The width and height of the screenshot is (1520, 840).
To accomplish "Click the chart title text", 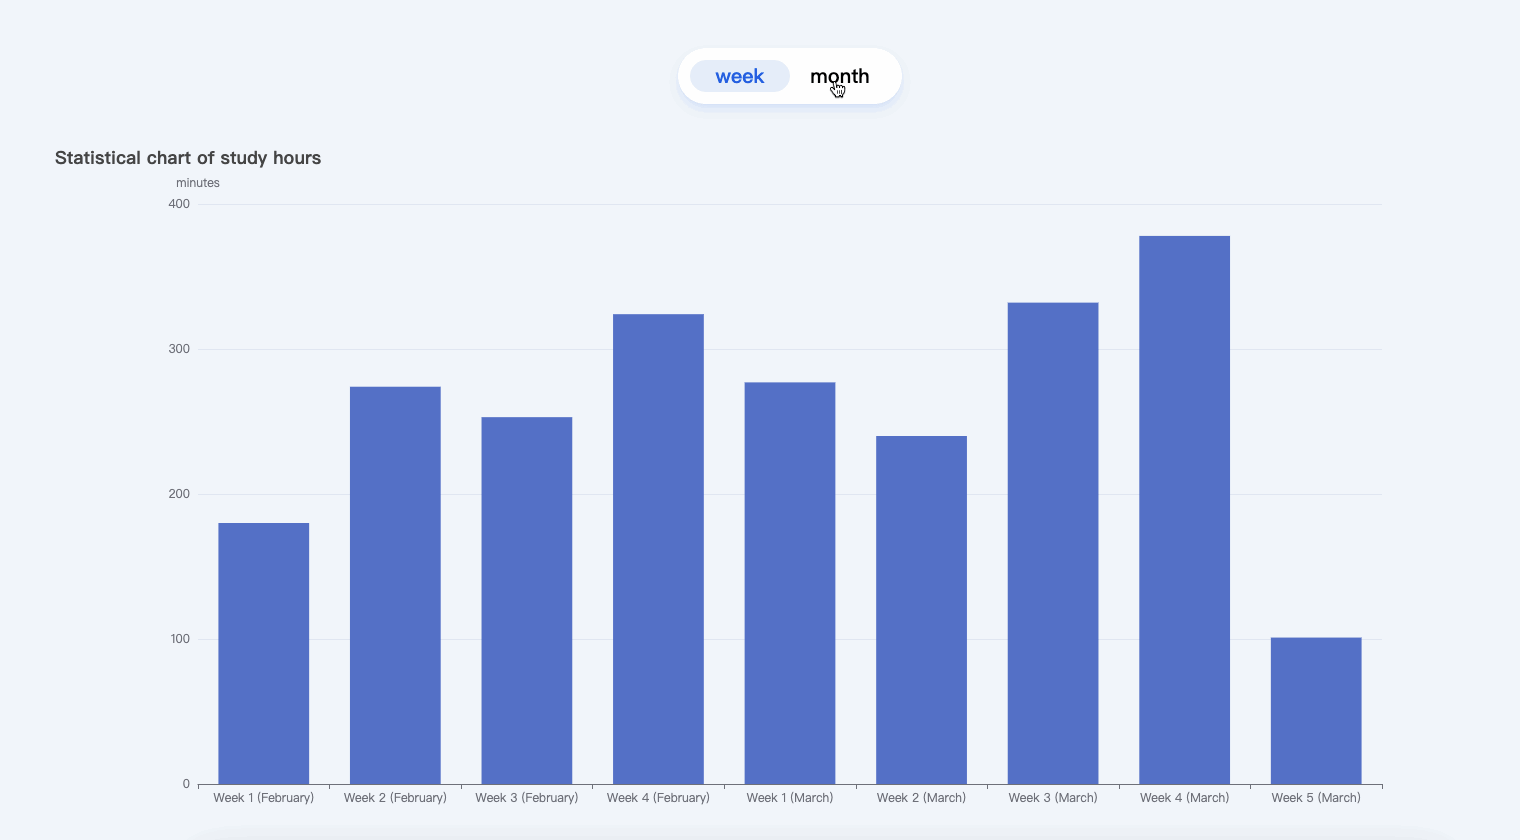I will coord(188,157).
